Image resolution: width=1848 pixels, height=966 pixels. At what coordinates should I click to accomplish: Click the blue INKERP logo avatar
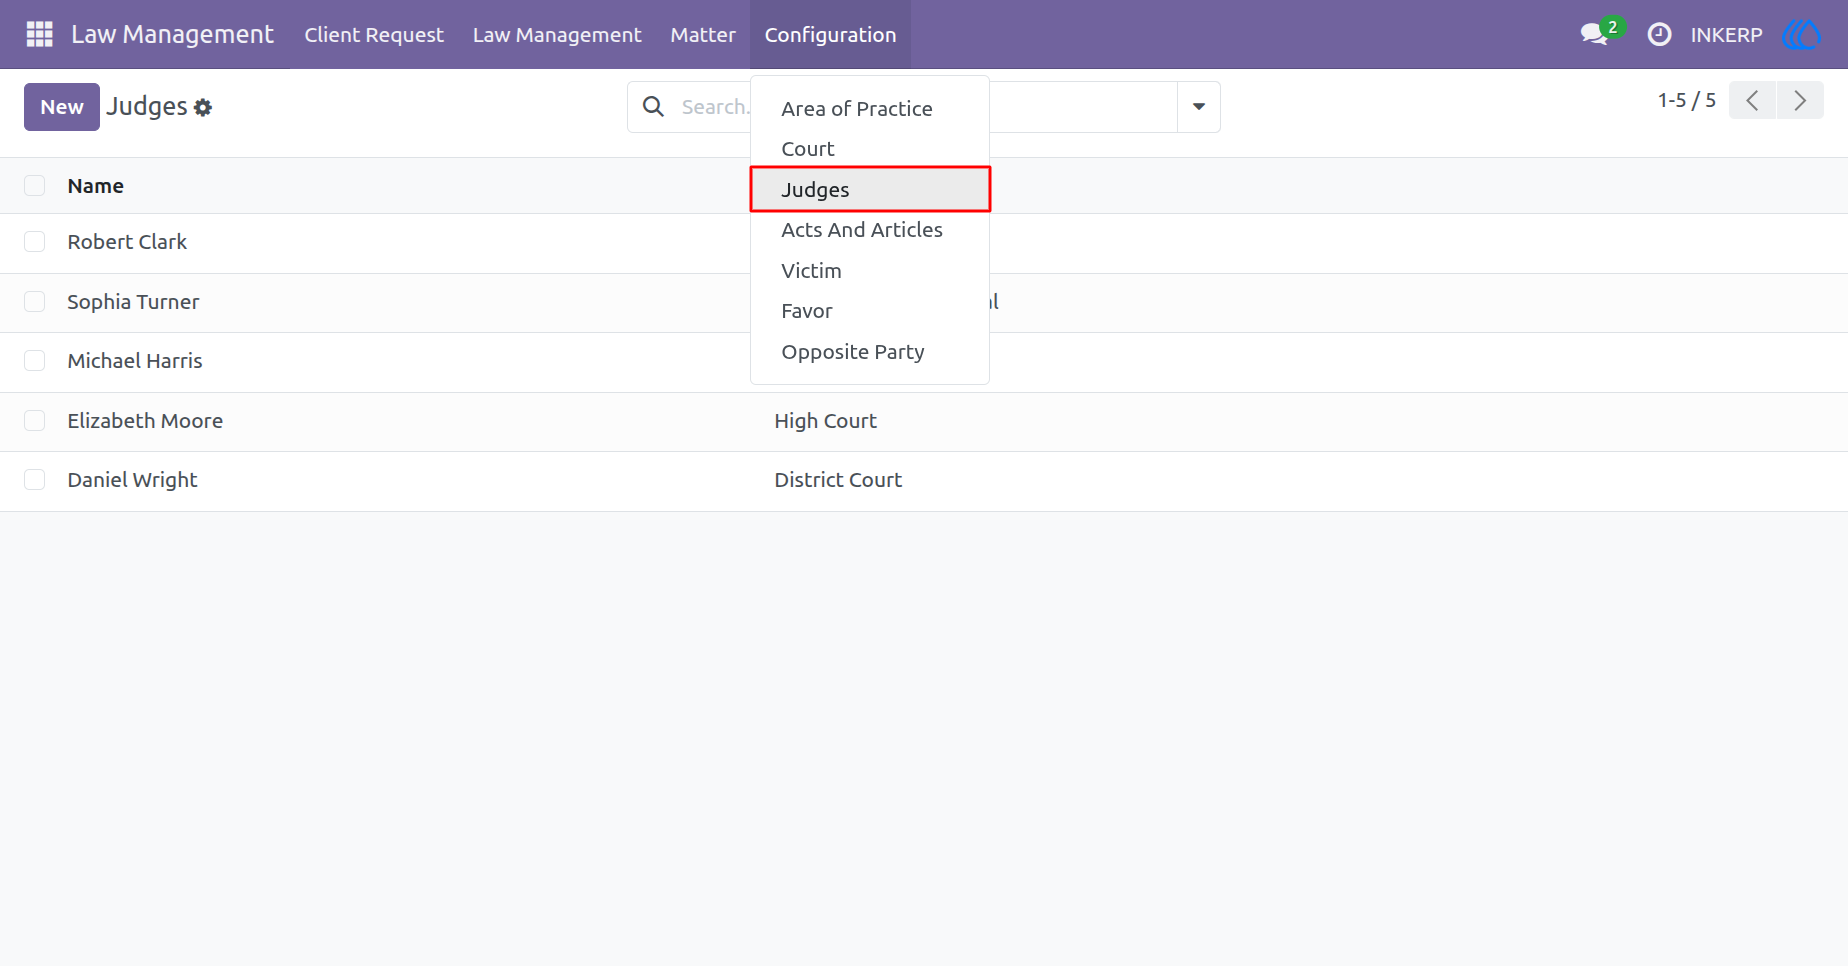pos(1802,34)
